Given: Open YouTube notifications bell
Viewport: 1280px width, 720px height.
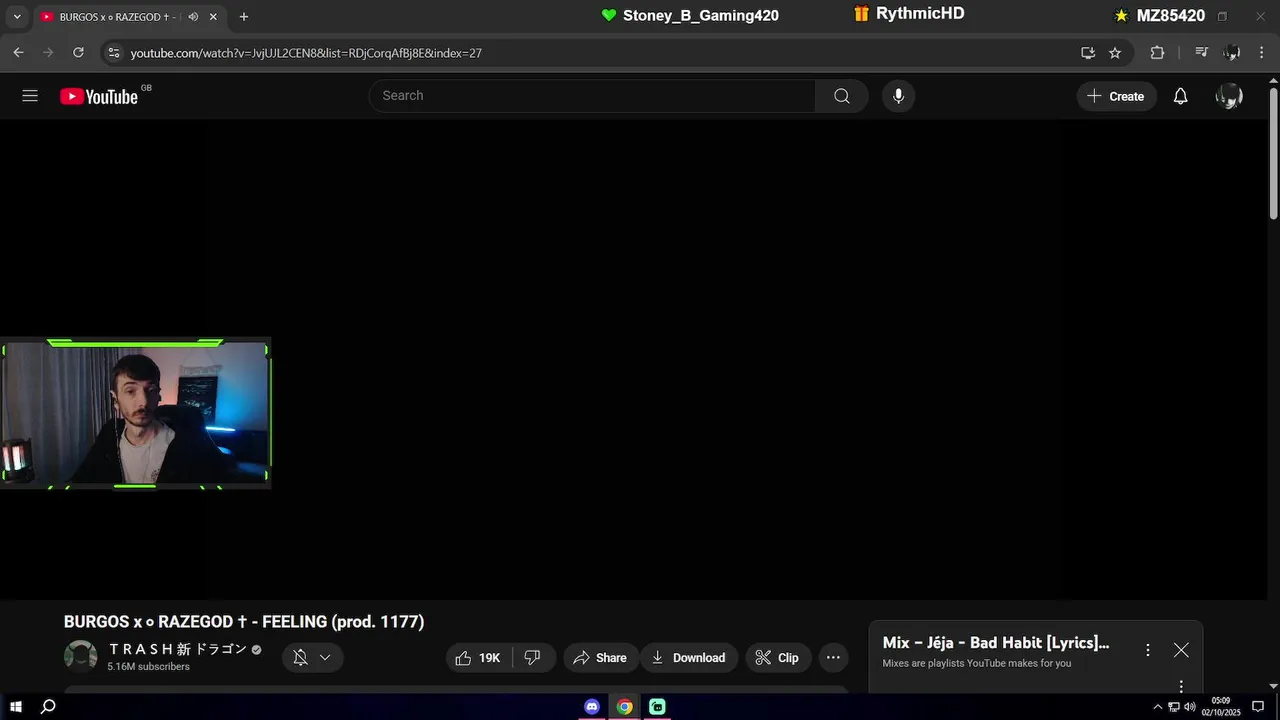Looking at the screenshot, I should [1180, 96].
